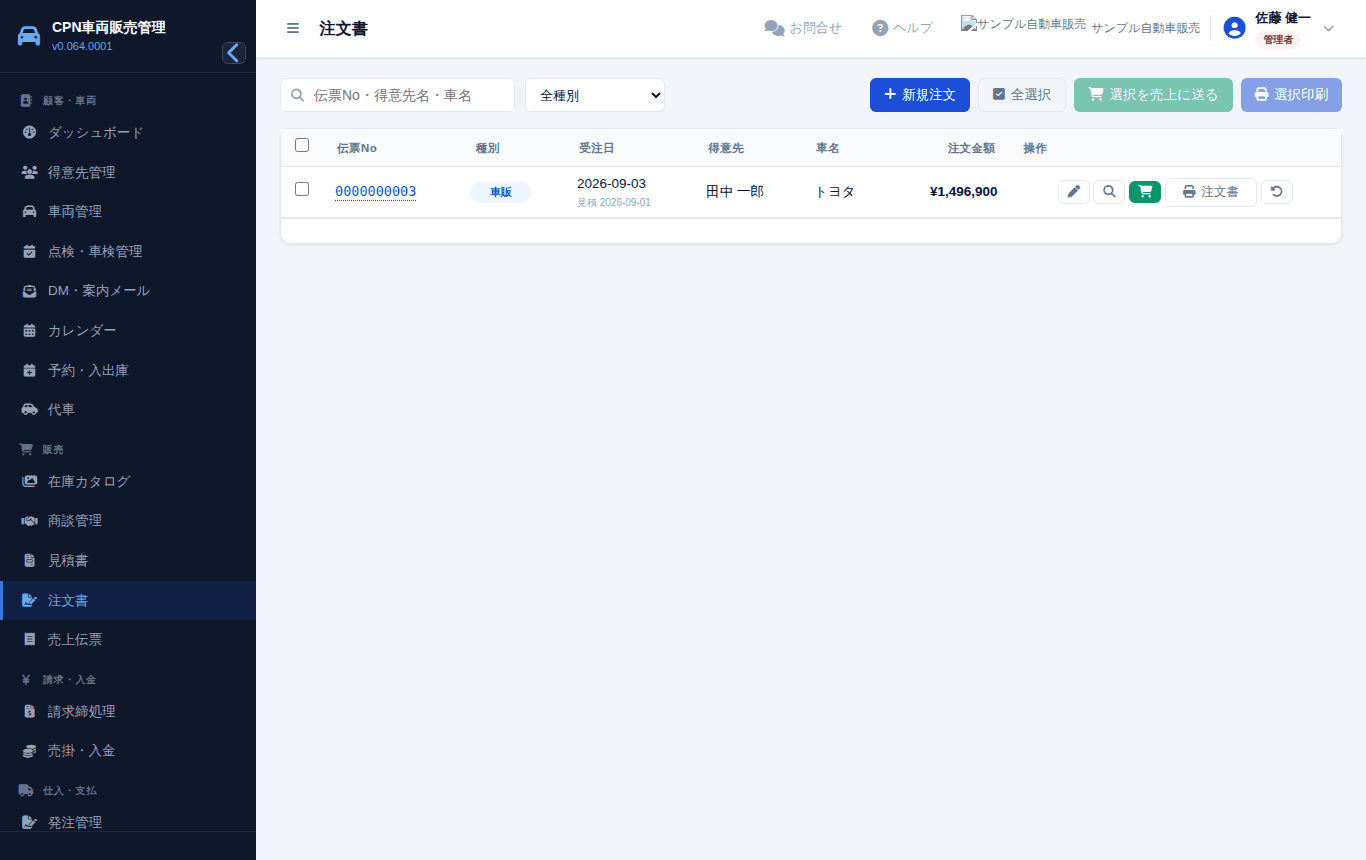Tick the select-all header checkbox
The width and height of the screenshot is (1366, 860).
[302, 145]
